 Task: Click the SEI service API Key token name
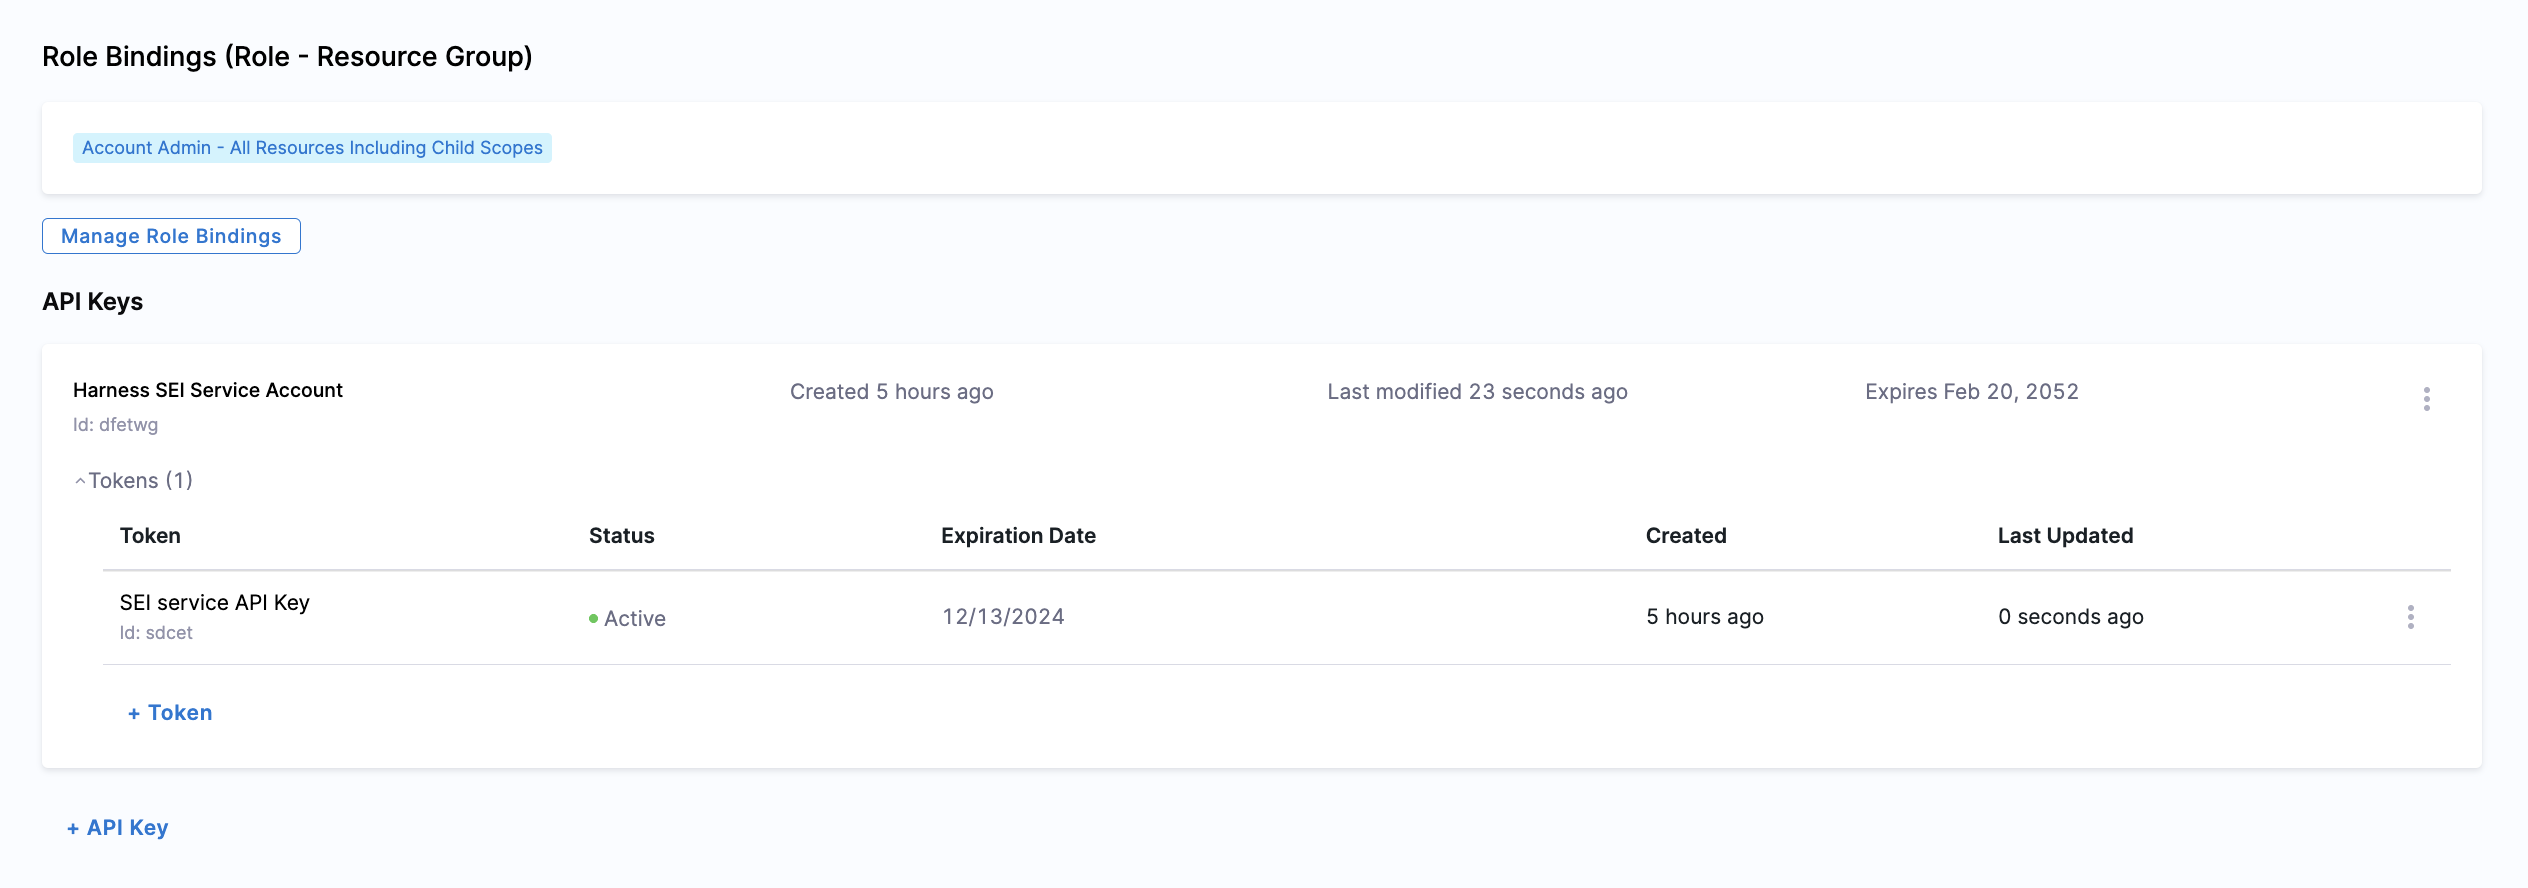point(215,602)
